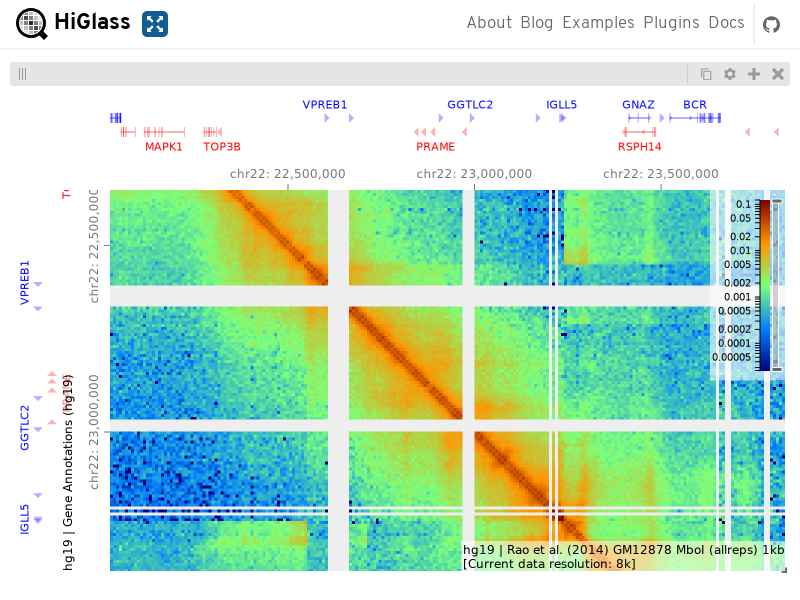The image size is (800, 600).
Task: Click the MAPK1 gene annotation label
Action: click(x=163, y=147)
